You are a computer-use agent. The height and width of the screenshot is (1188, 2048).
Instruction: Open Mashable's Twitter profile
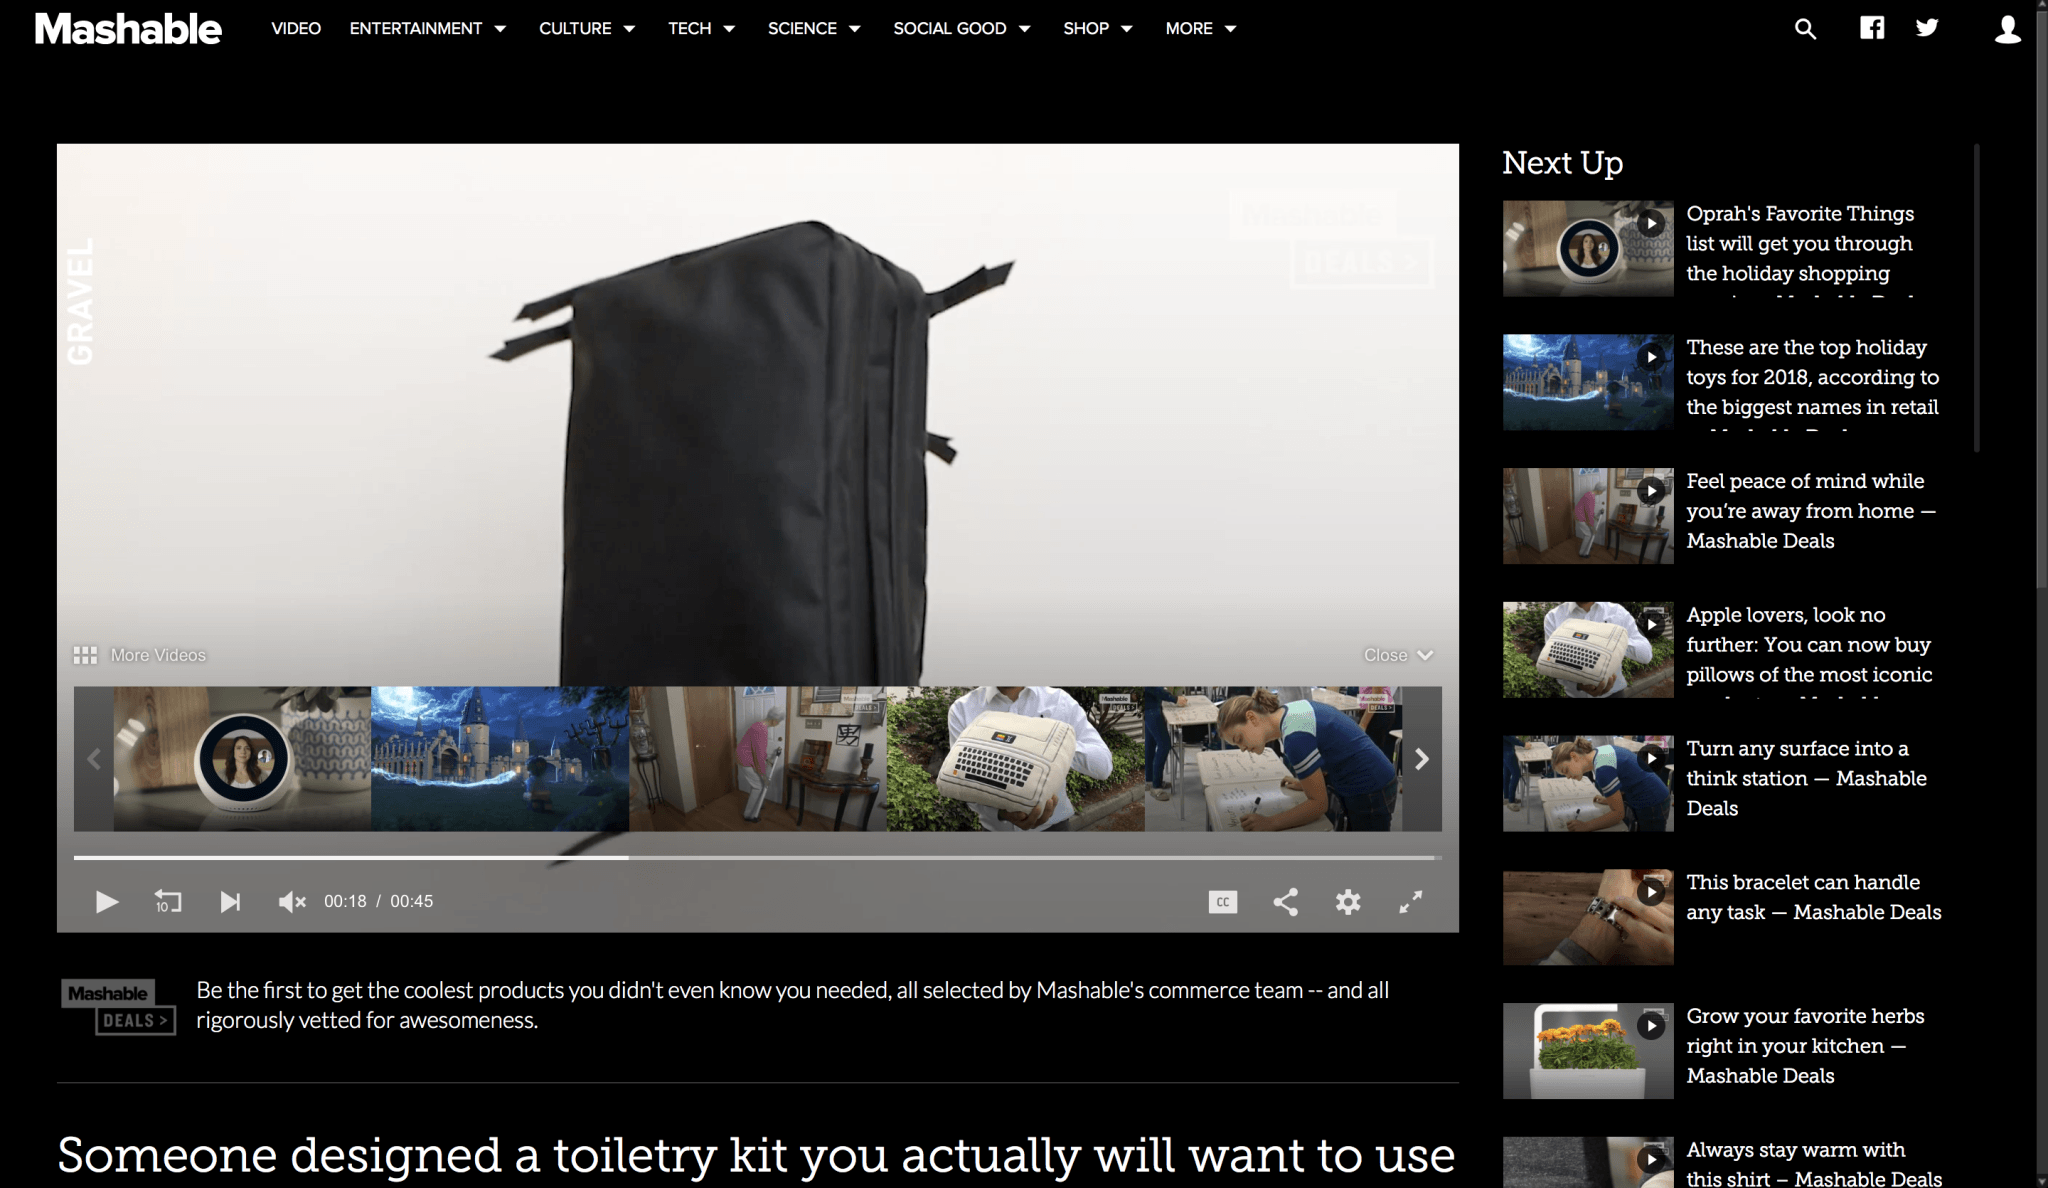1927,28
